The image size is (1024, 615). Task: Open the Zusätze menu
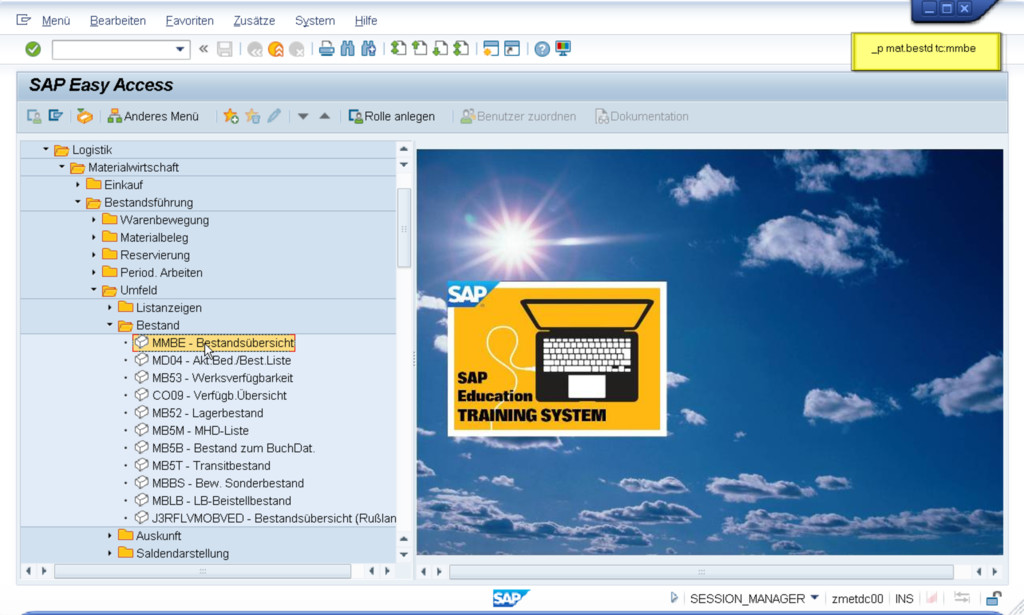click(255, 20)
